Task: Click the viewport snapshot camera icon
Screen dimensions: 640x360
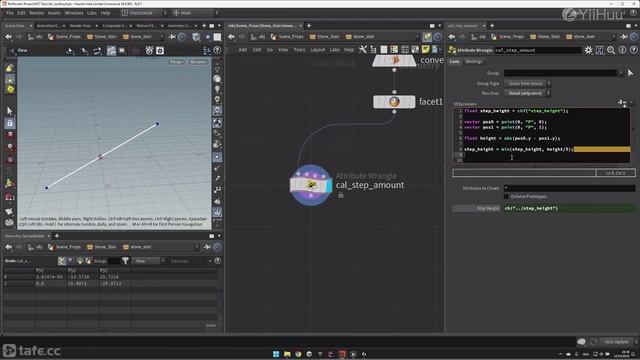Action: (160, 51)
